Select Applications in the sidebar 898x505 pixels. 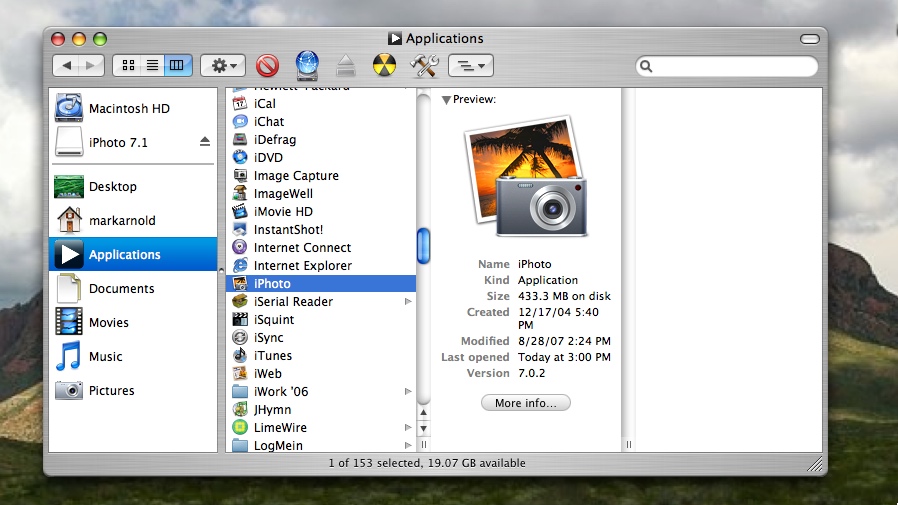(133, 254)
